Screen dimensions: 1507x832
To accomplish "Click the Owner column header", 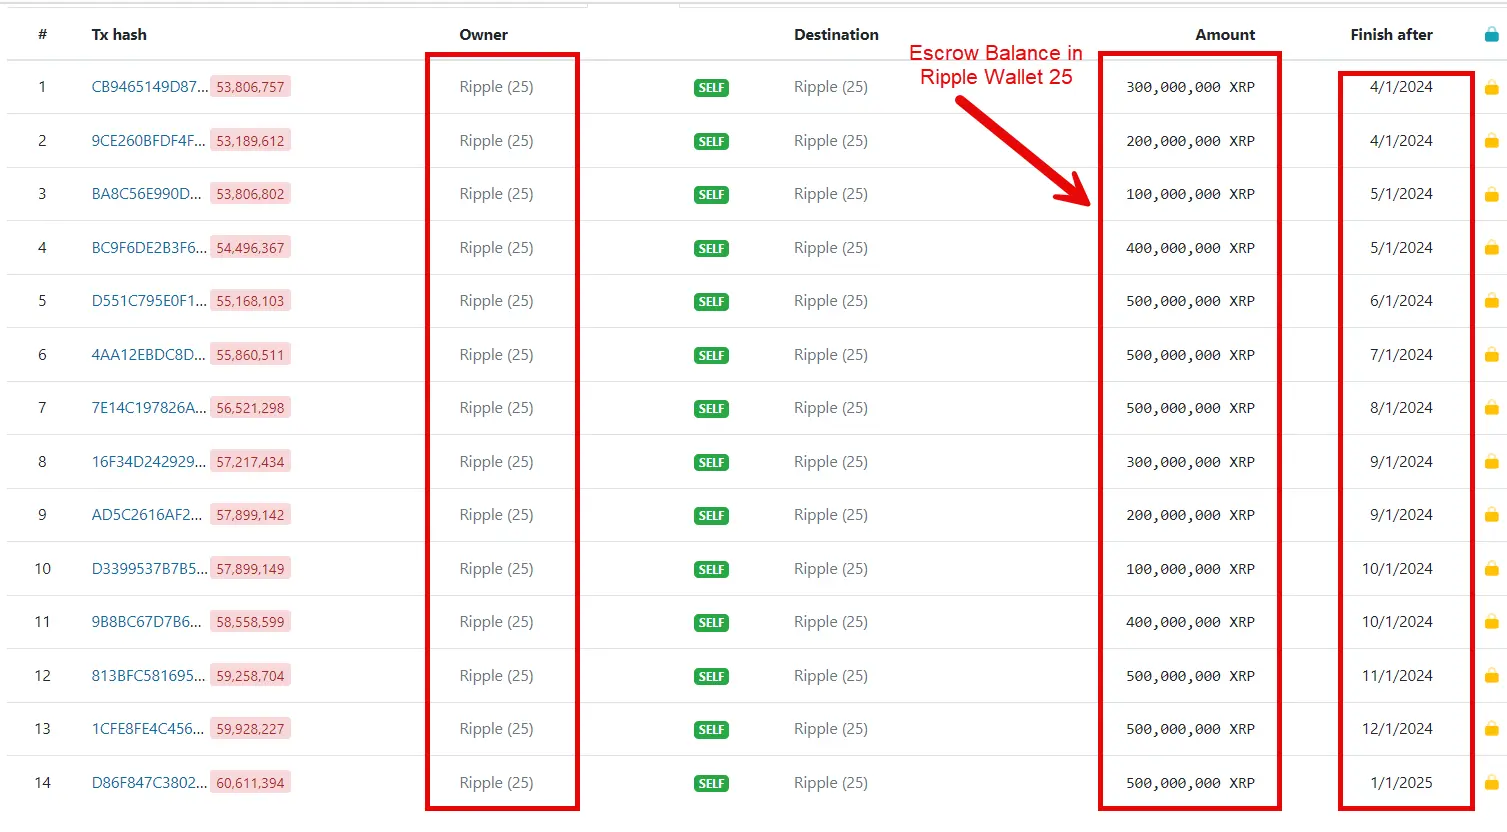I will 483,35.
